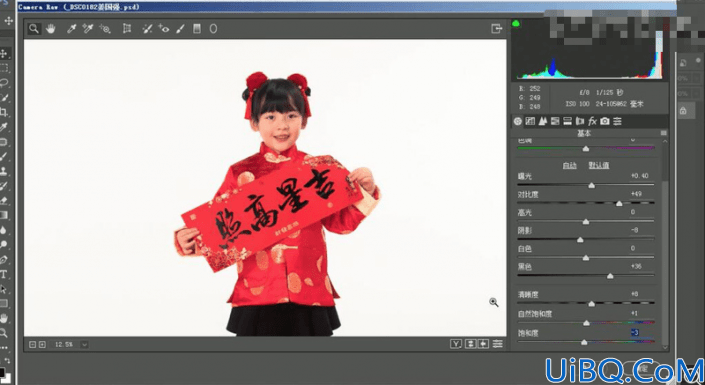Click the blacks value field +36
The image size is (705, 385).
(636, 266)
